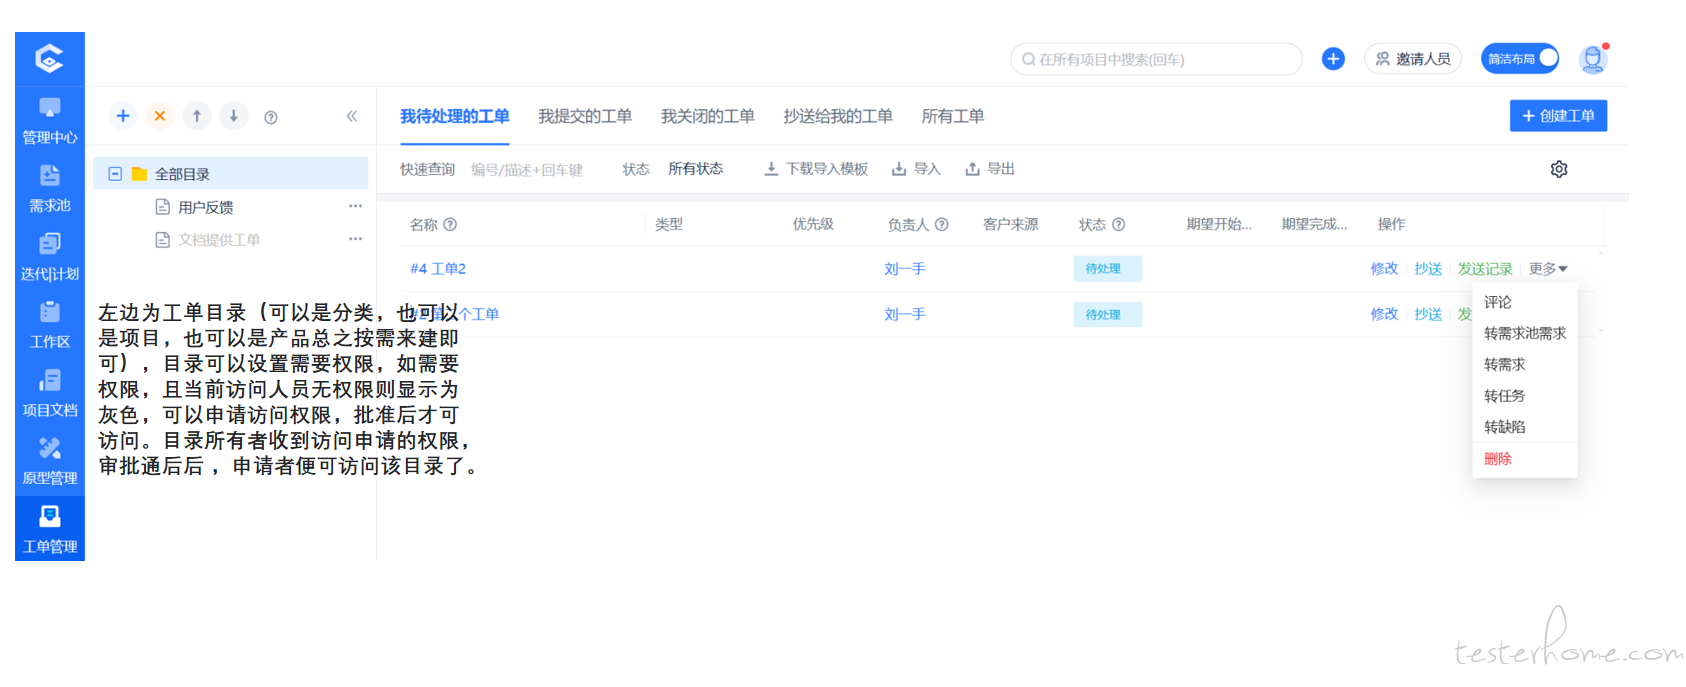The width and height of the screenshot is (1686, 687).
Task: Go to the 迭代计划 sidebar icon
Action: [49, 256]
